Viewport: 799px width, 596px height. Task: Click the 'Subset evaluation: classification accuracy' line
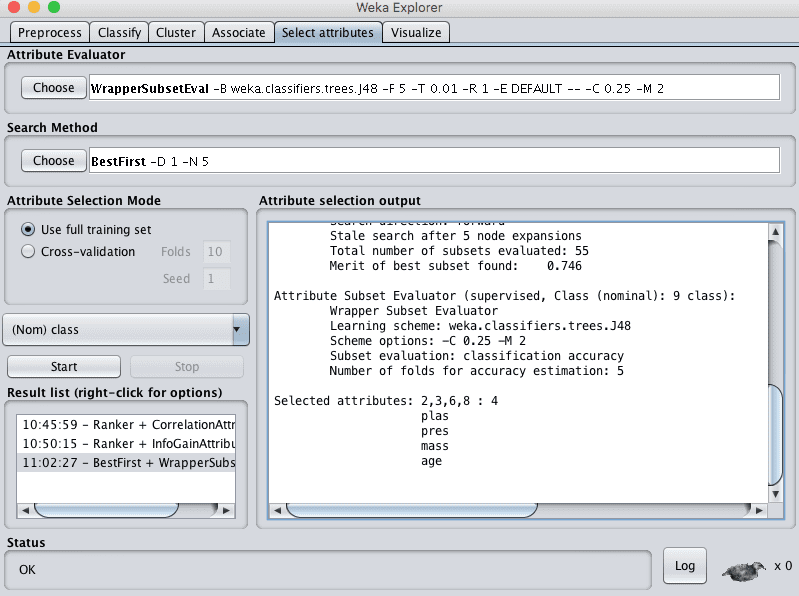476,356
